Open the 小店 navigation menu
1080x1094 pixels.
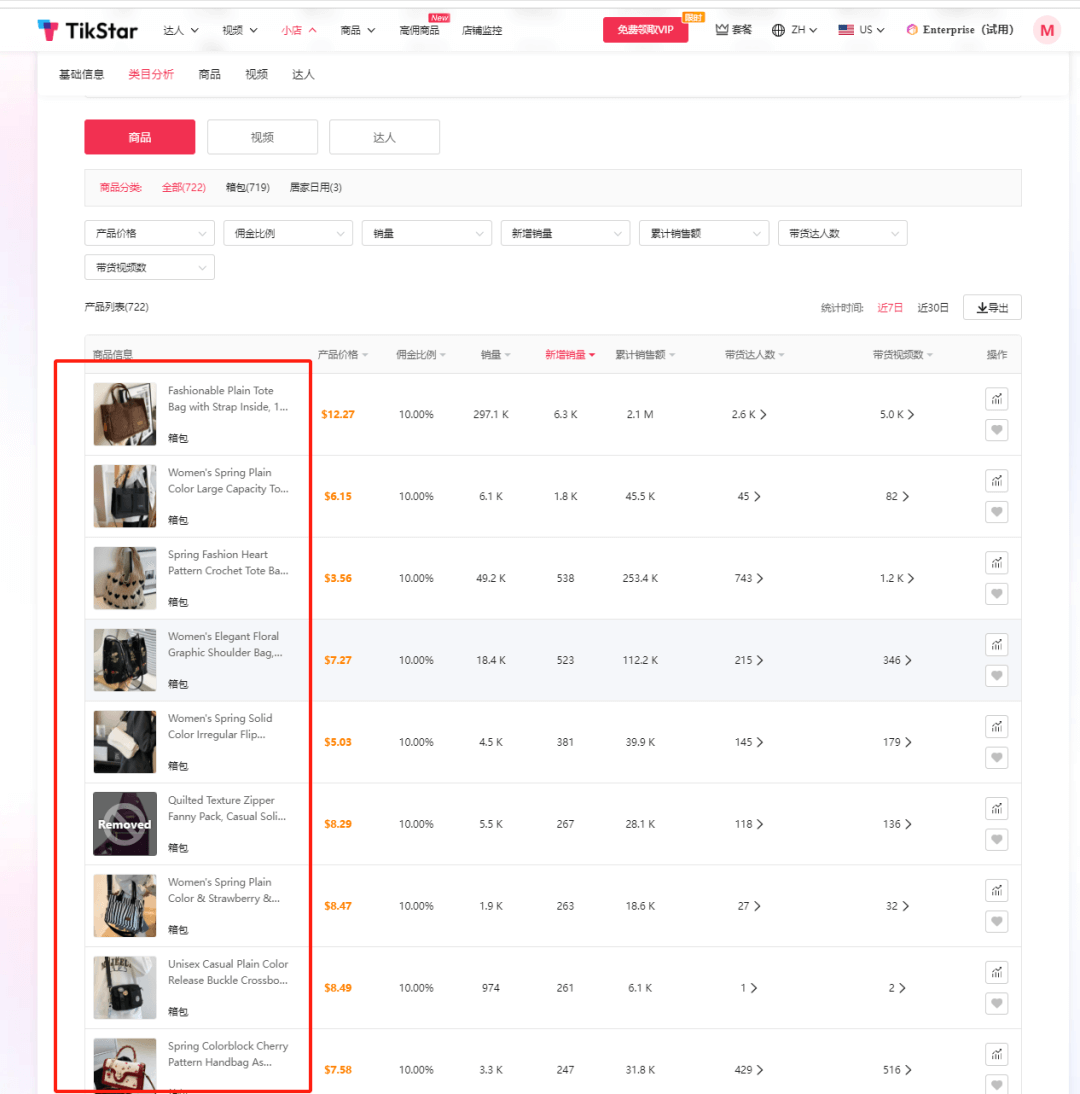(298, 30)
